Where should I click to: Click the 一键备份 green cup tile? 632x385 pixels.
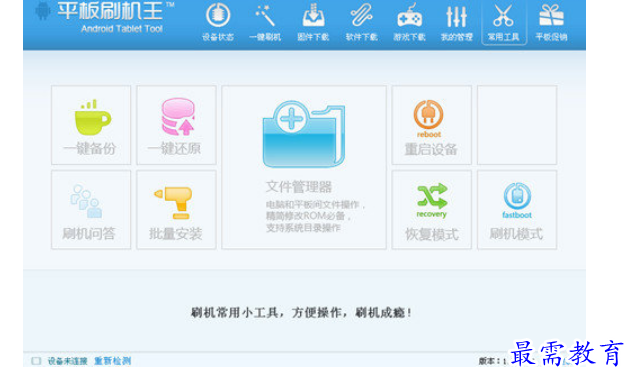(x=91, y=125)
